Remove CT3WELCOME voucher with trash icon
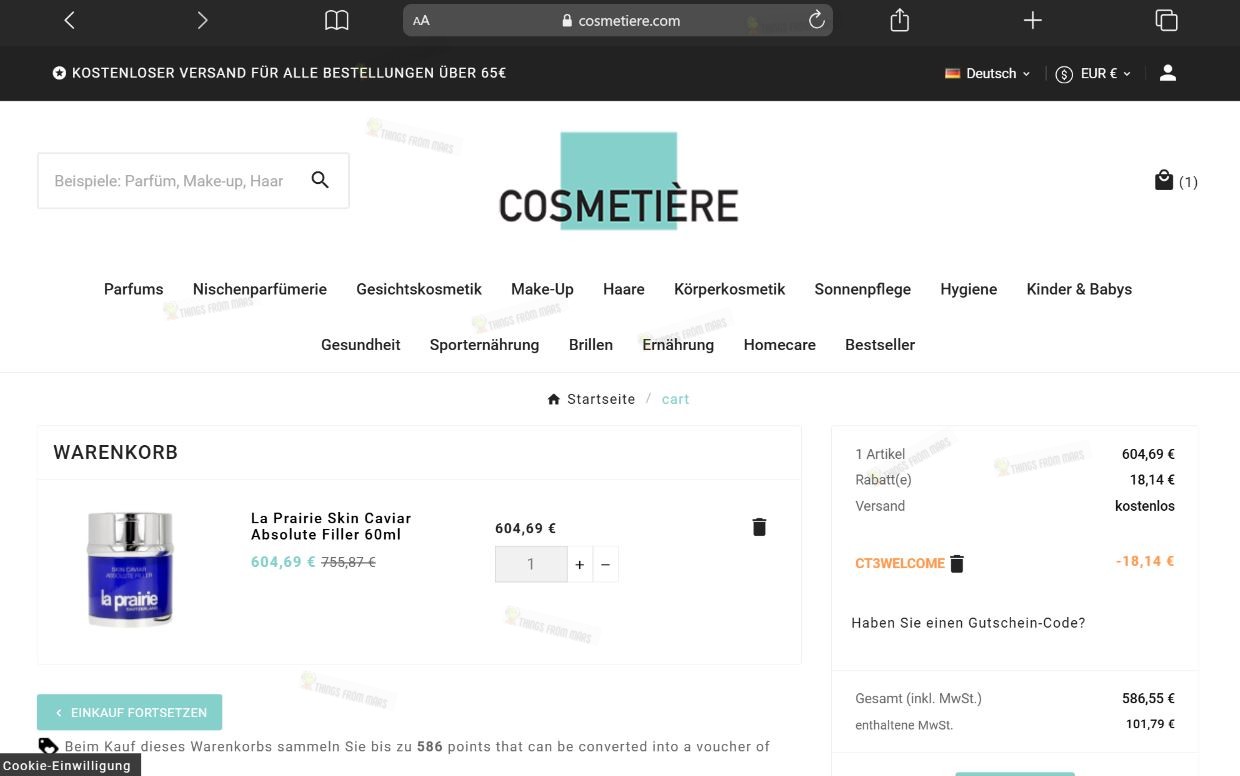The width and height of the screenshot is (1240, 776). [x=957, y=564]
